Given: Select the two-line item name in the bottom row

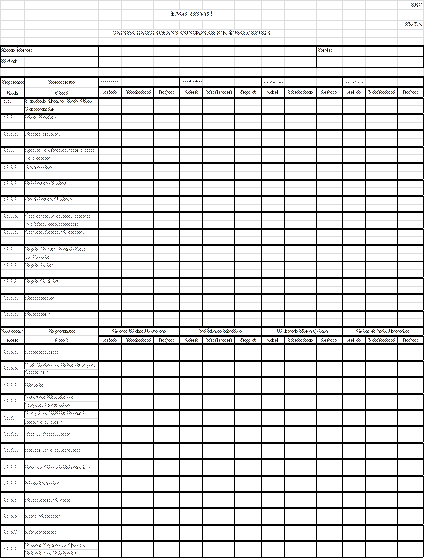Looking at the screenshot, I should point(56,549).
